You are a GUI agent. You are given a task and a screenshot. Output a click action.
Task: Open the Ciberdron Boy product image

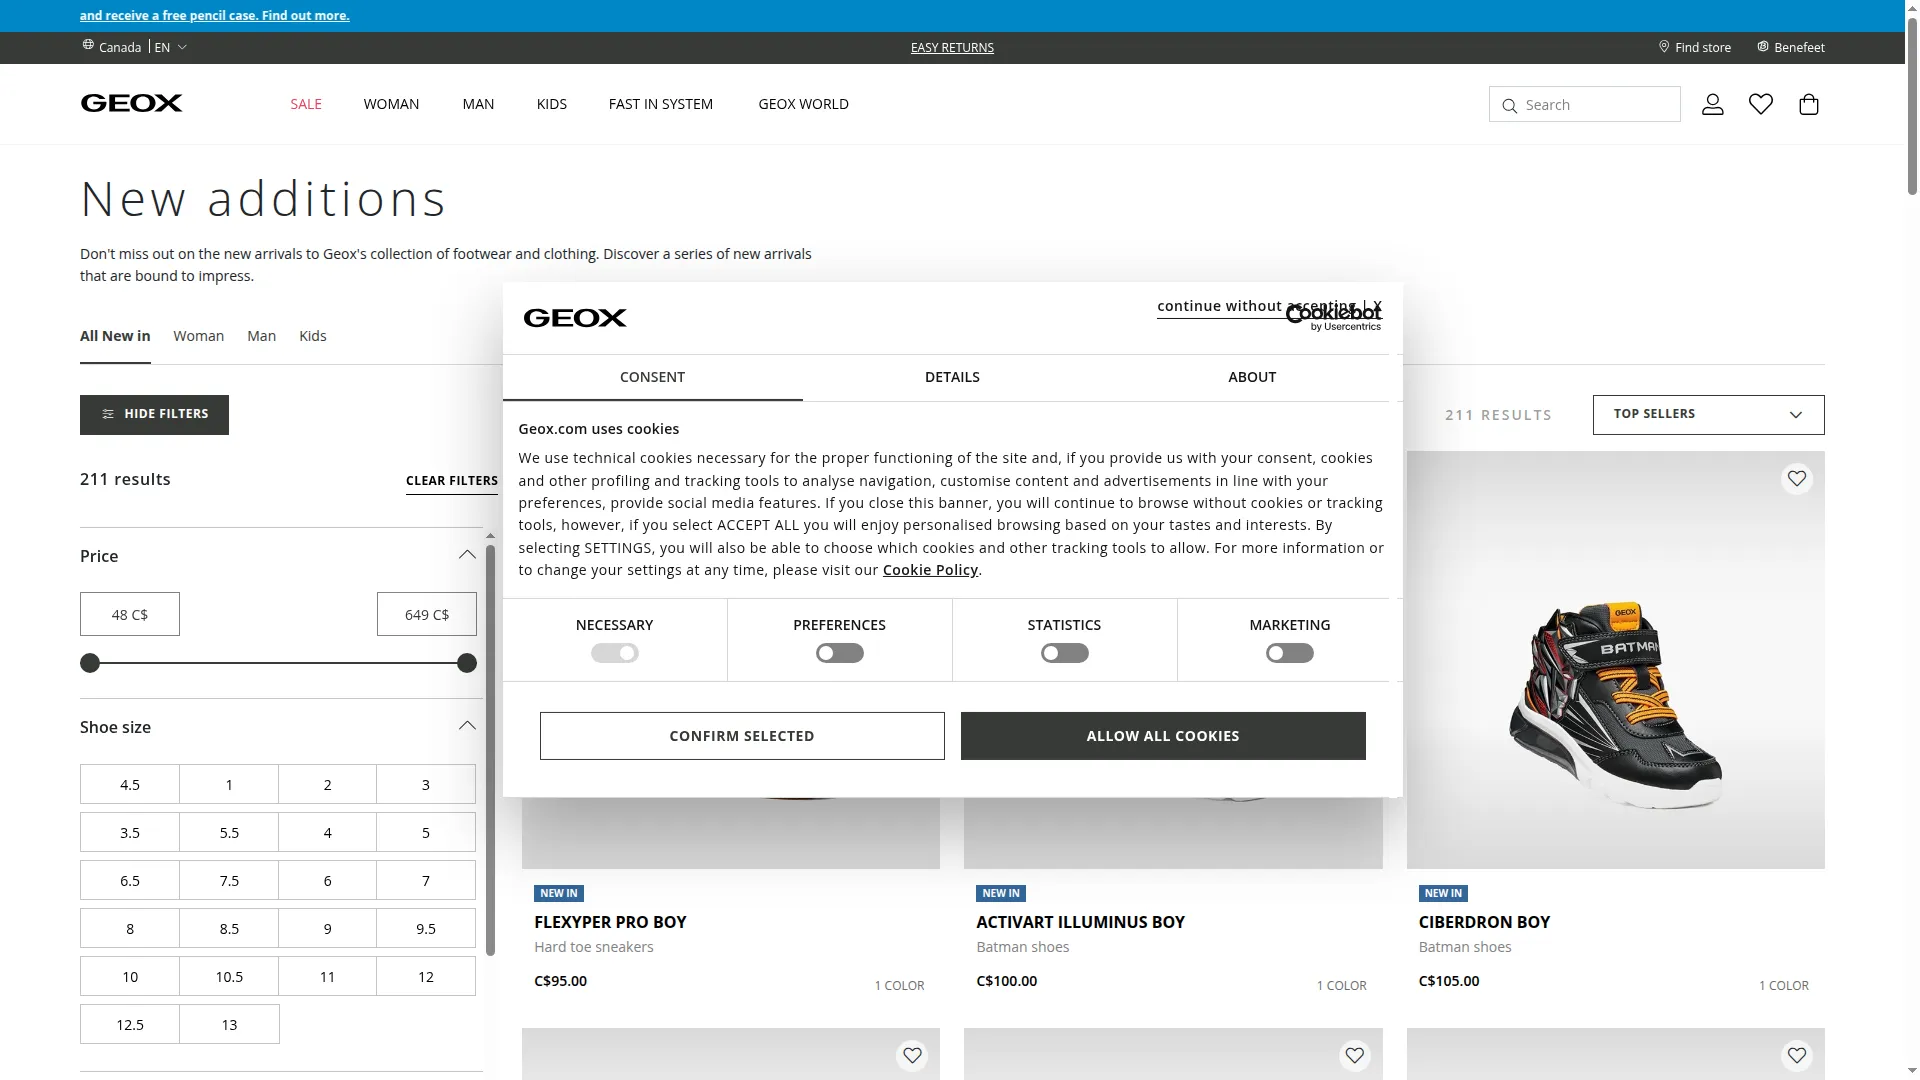(1615, 660)
